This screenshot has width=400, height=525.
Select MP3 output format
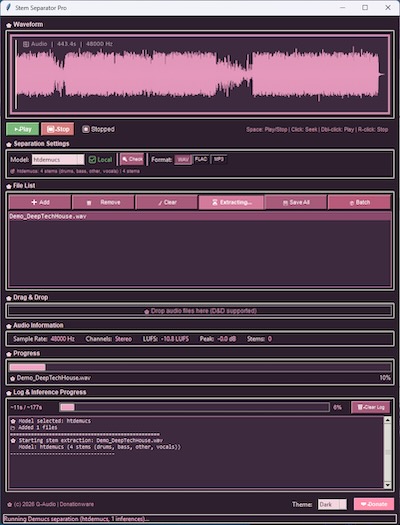pos(219,159)
